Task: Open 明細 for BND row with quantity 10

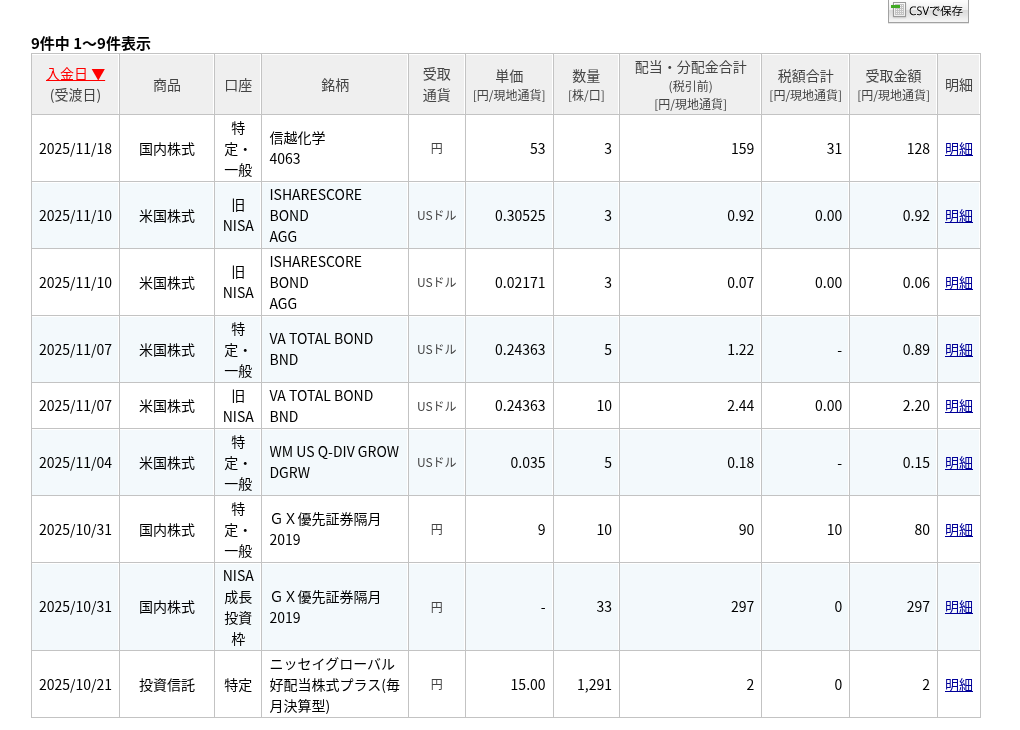Action: click(958, 405)
